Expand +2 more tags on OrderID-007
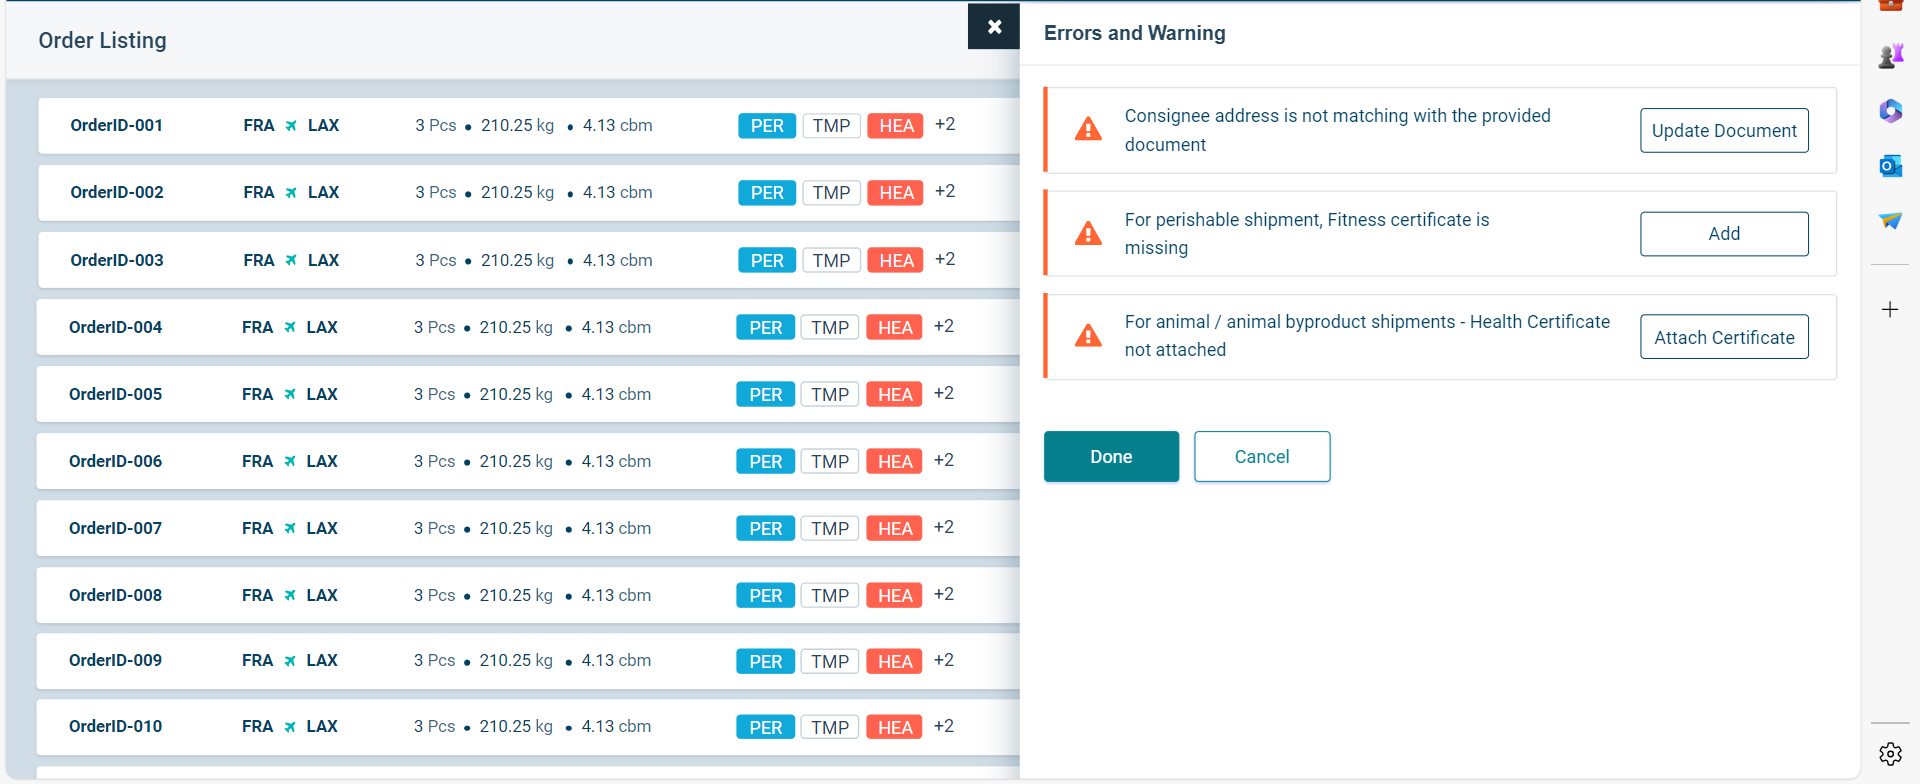Image resolution: width=1920 pixels, height=784 pixels. [944, 528]
